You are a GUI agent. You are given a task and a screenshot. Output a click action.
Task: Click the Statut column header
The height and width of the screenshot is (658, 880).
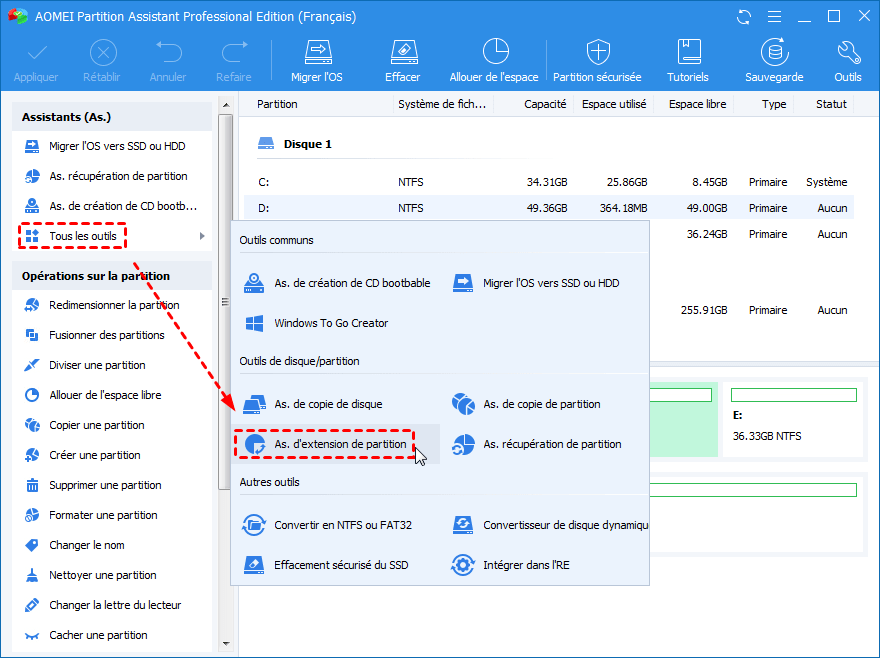[x=831, y=104]
